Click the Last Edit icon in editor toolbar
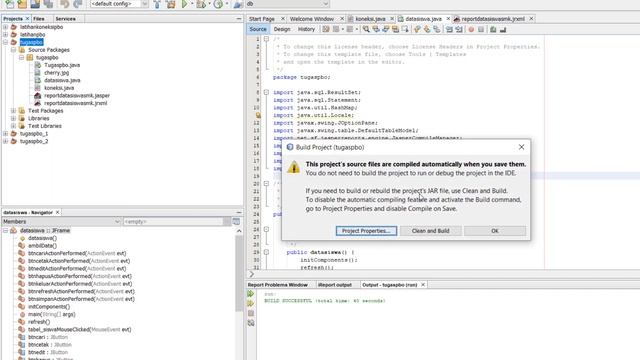This screenshot has width=640, height=360. pos(326,29)
